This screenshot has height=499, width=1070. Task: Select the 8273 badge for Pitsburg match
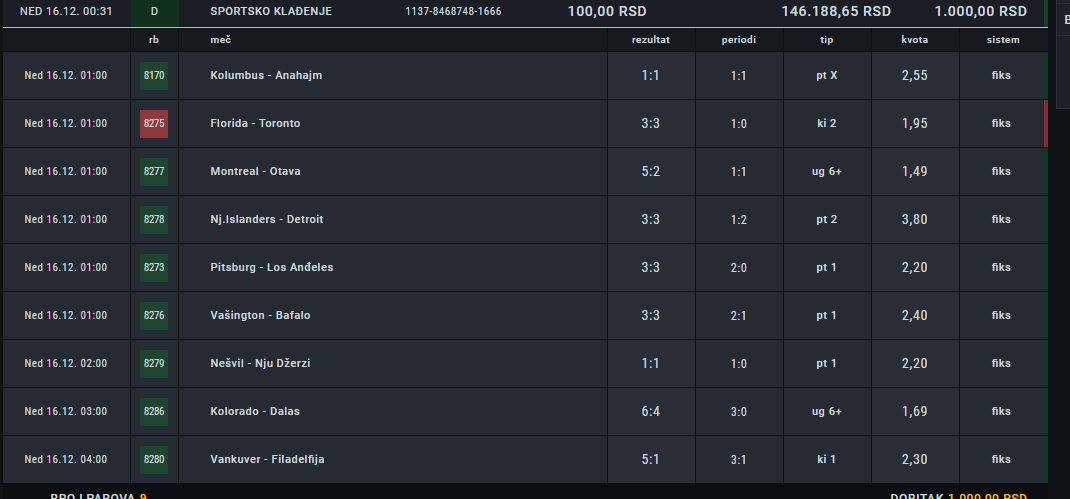click(x=154, y=268)
